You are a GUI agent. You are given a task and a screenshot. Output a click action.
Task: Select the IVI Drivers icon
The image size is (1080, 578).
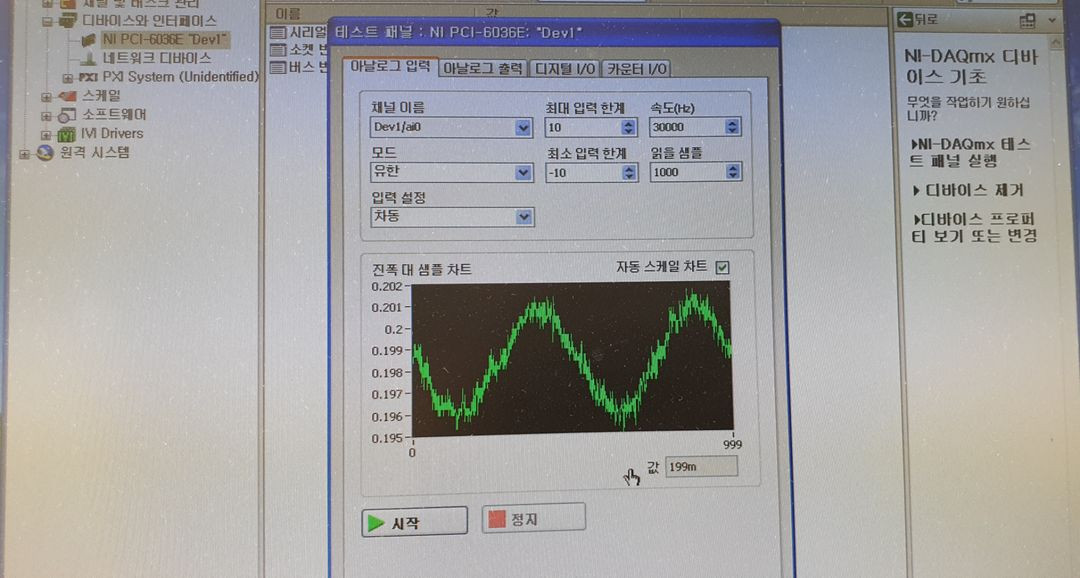68,135
